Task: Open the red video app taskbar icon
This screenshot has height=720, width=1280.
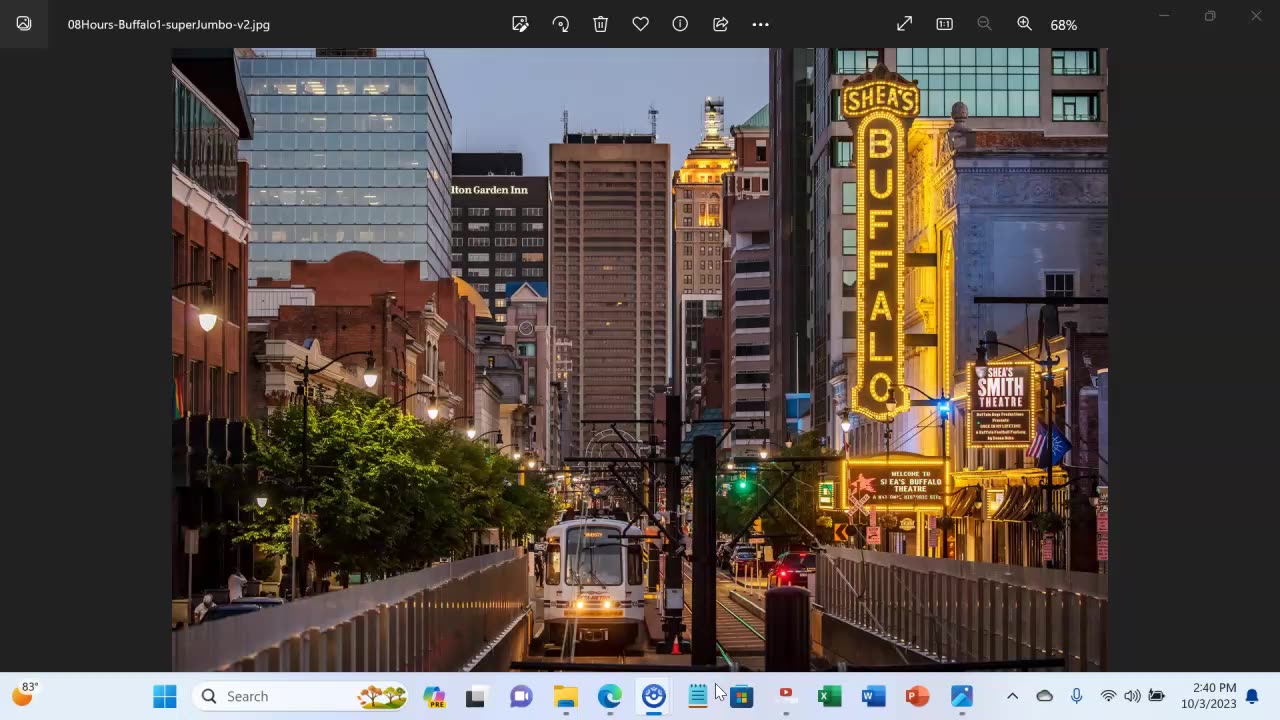Action: 786,694
